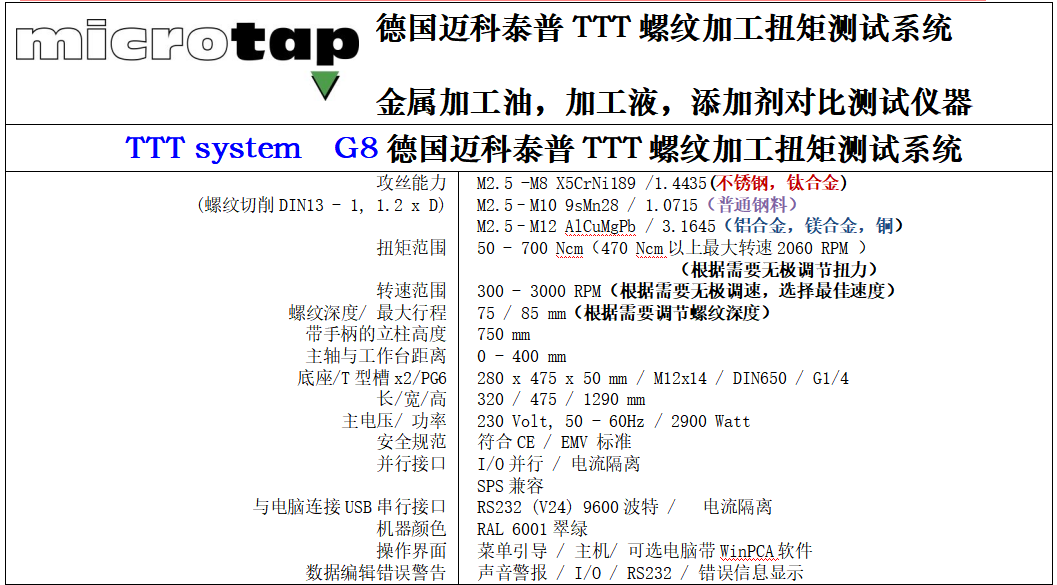Viewport: 1057px width, 585px height.
Task: Click value '0 - 400 mm'
Action: 521,357
